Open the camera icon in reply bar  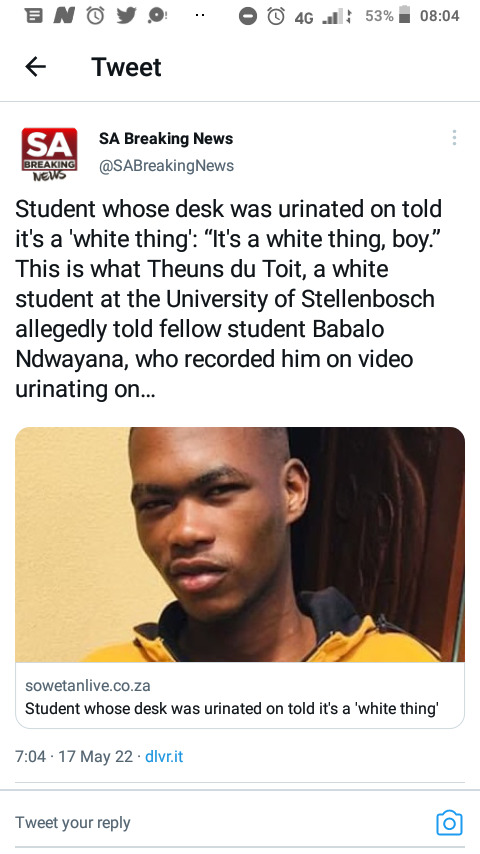[x=449, y=822]
